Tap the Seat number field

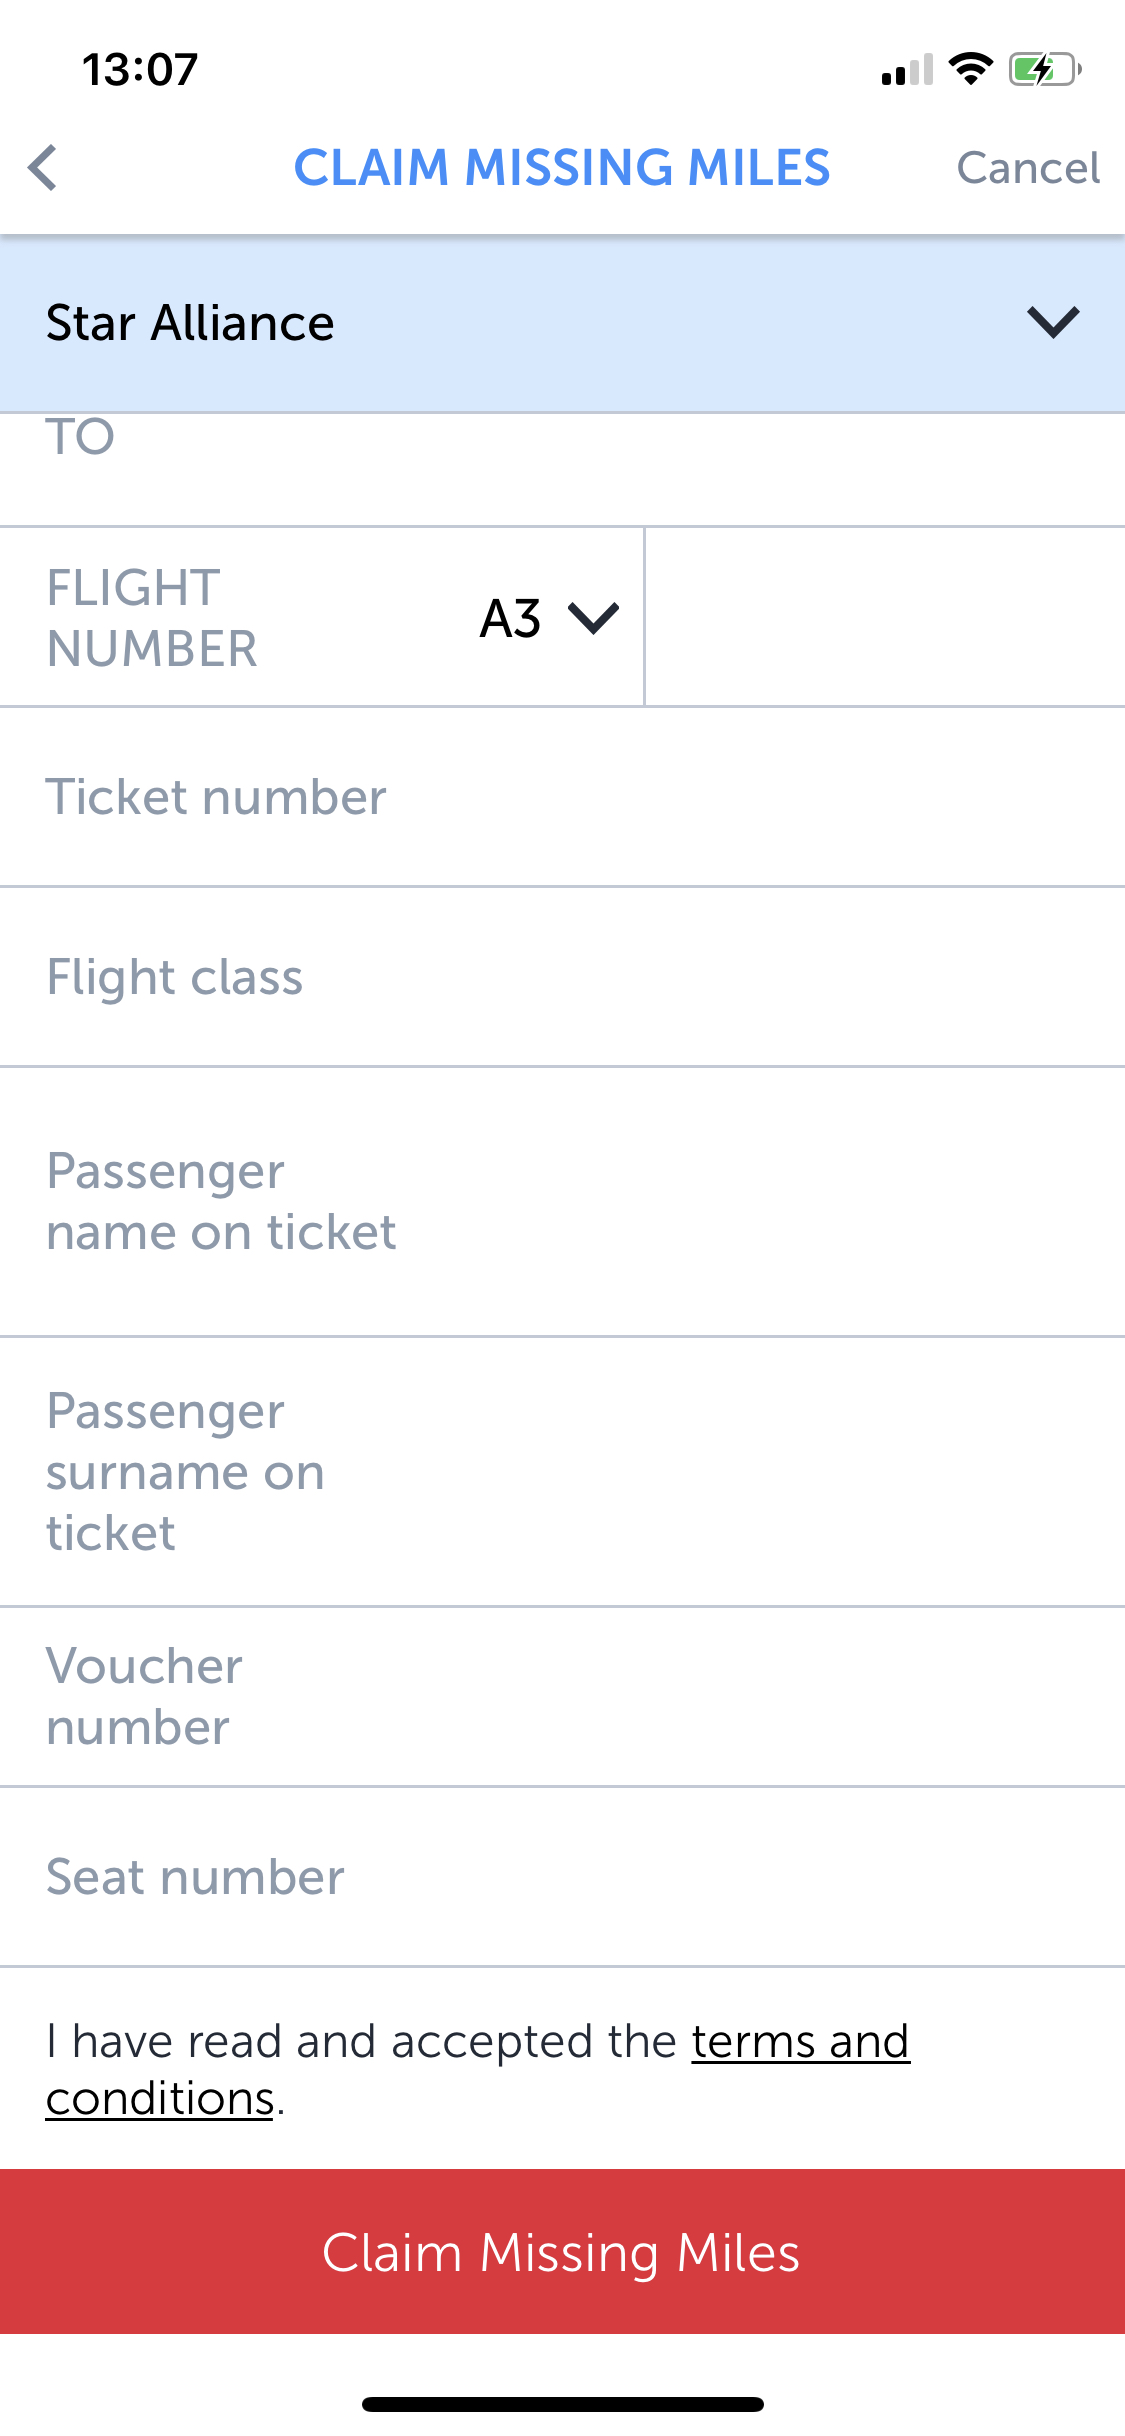tap(562, 1877)
